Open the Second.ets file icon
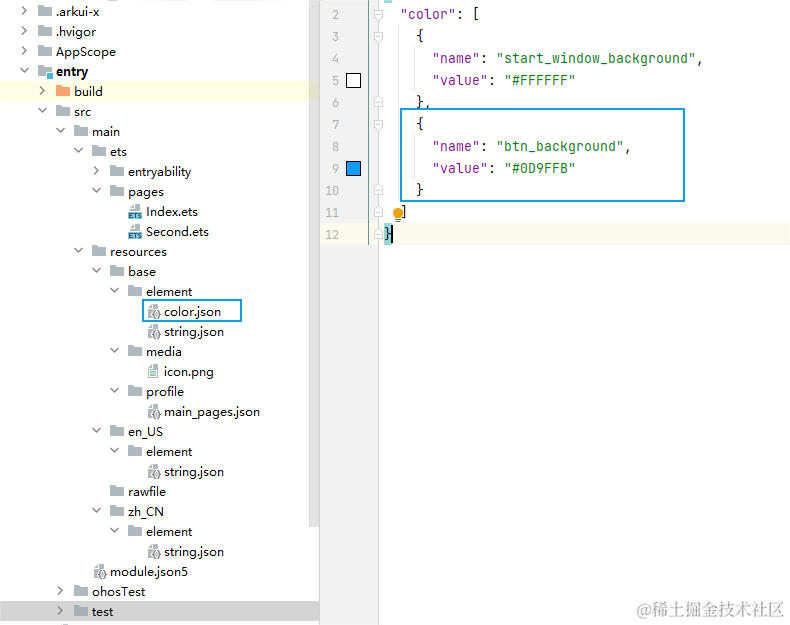Image resolution: width=790 pixels, height=625 pixels. 135,232
